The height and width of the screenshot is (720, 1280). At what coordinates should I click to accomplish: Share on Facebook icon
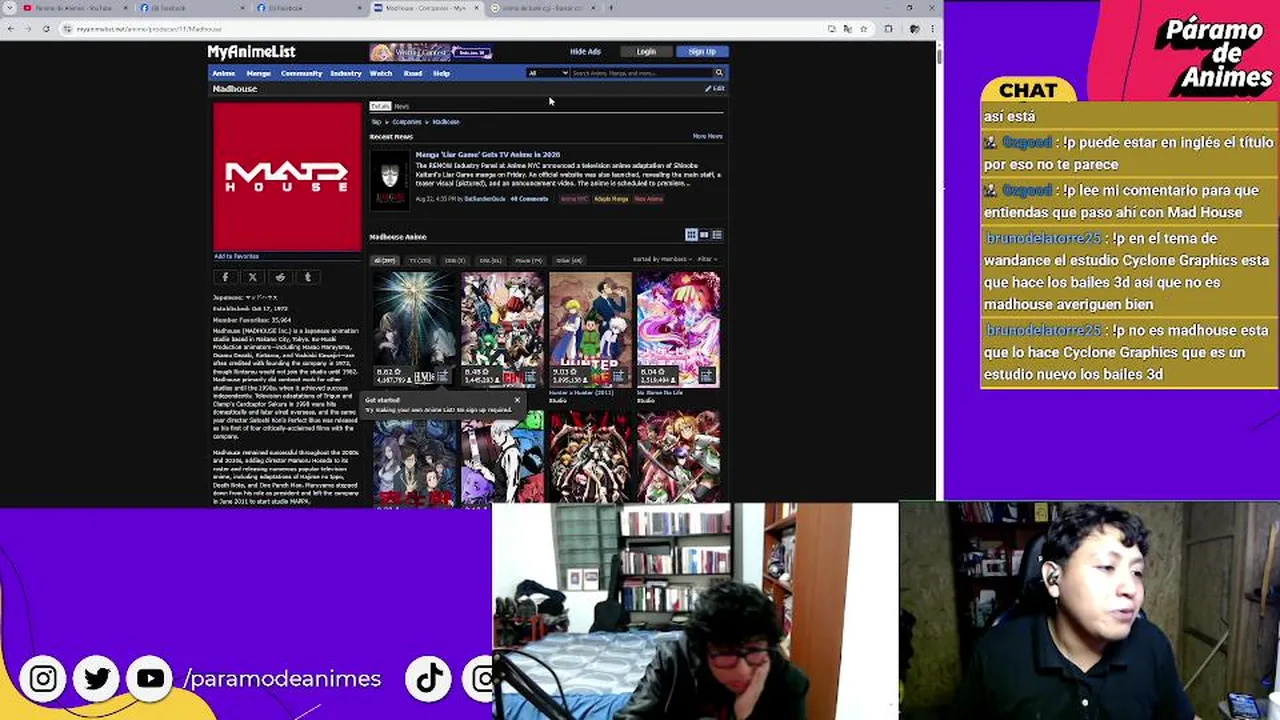[x=225, y=277]
